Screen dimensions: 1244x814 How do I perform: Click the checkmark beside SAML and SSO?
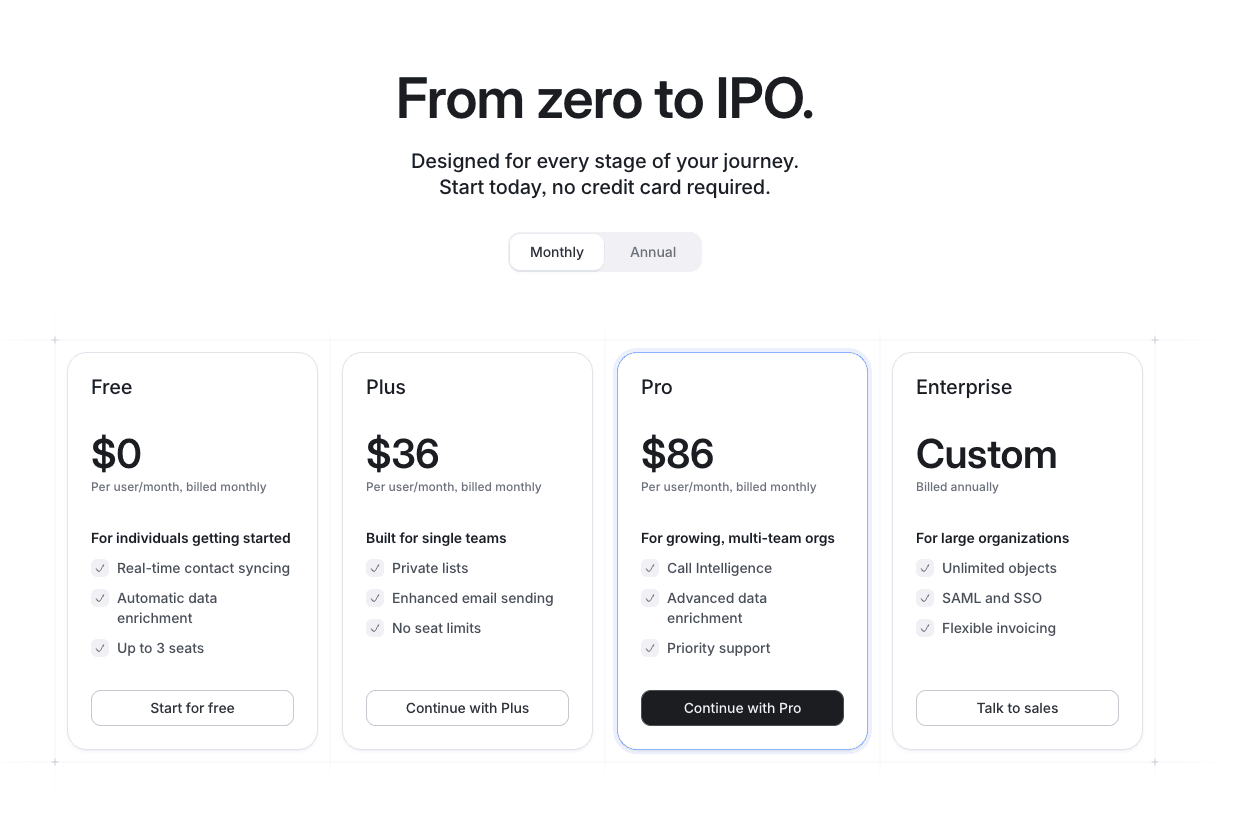tap(925, 598)
